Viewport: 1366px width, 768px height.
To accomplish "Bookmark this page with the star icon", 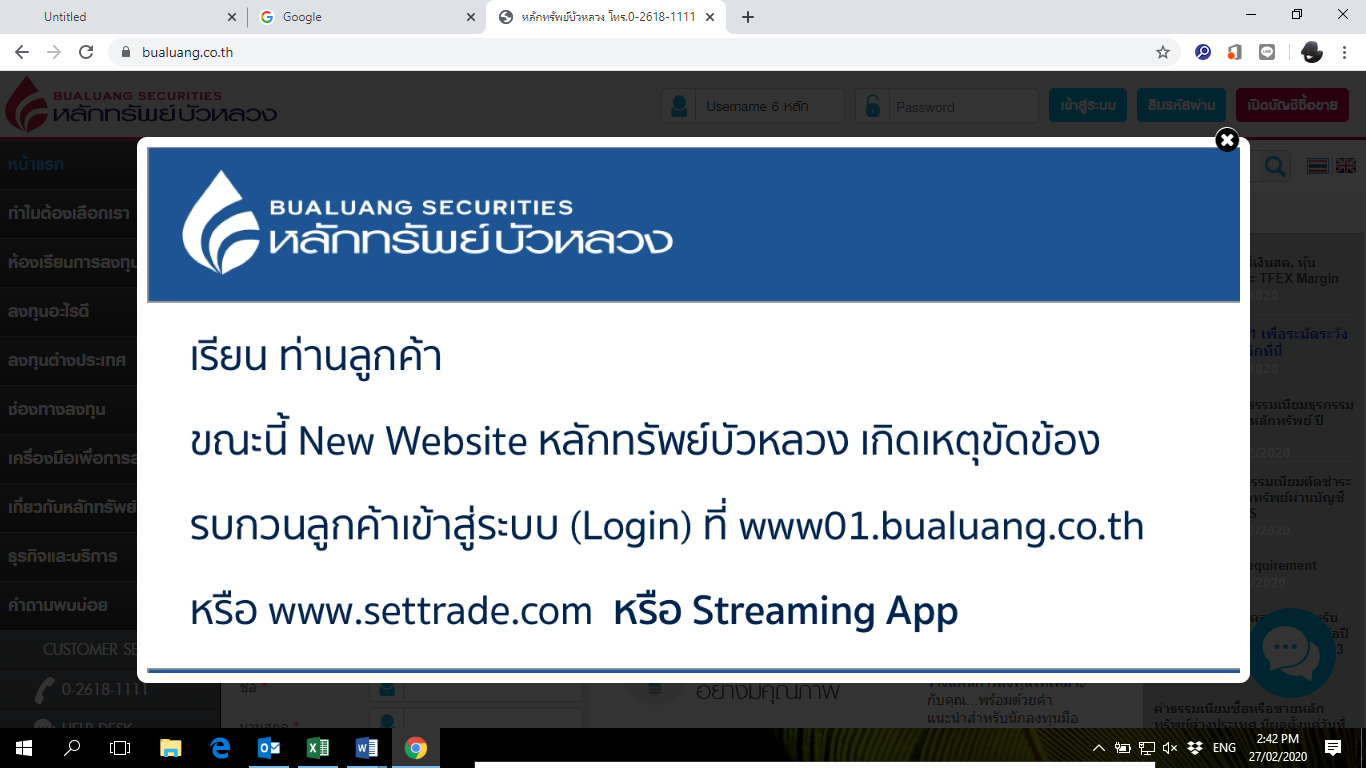I will point(1163,52).
